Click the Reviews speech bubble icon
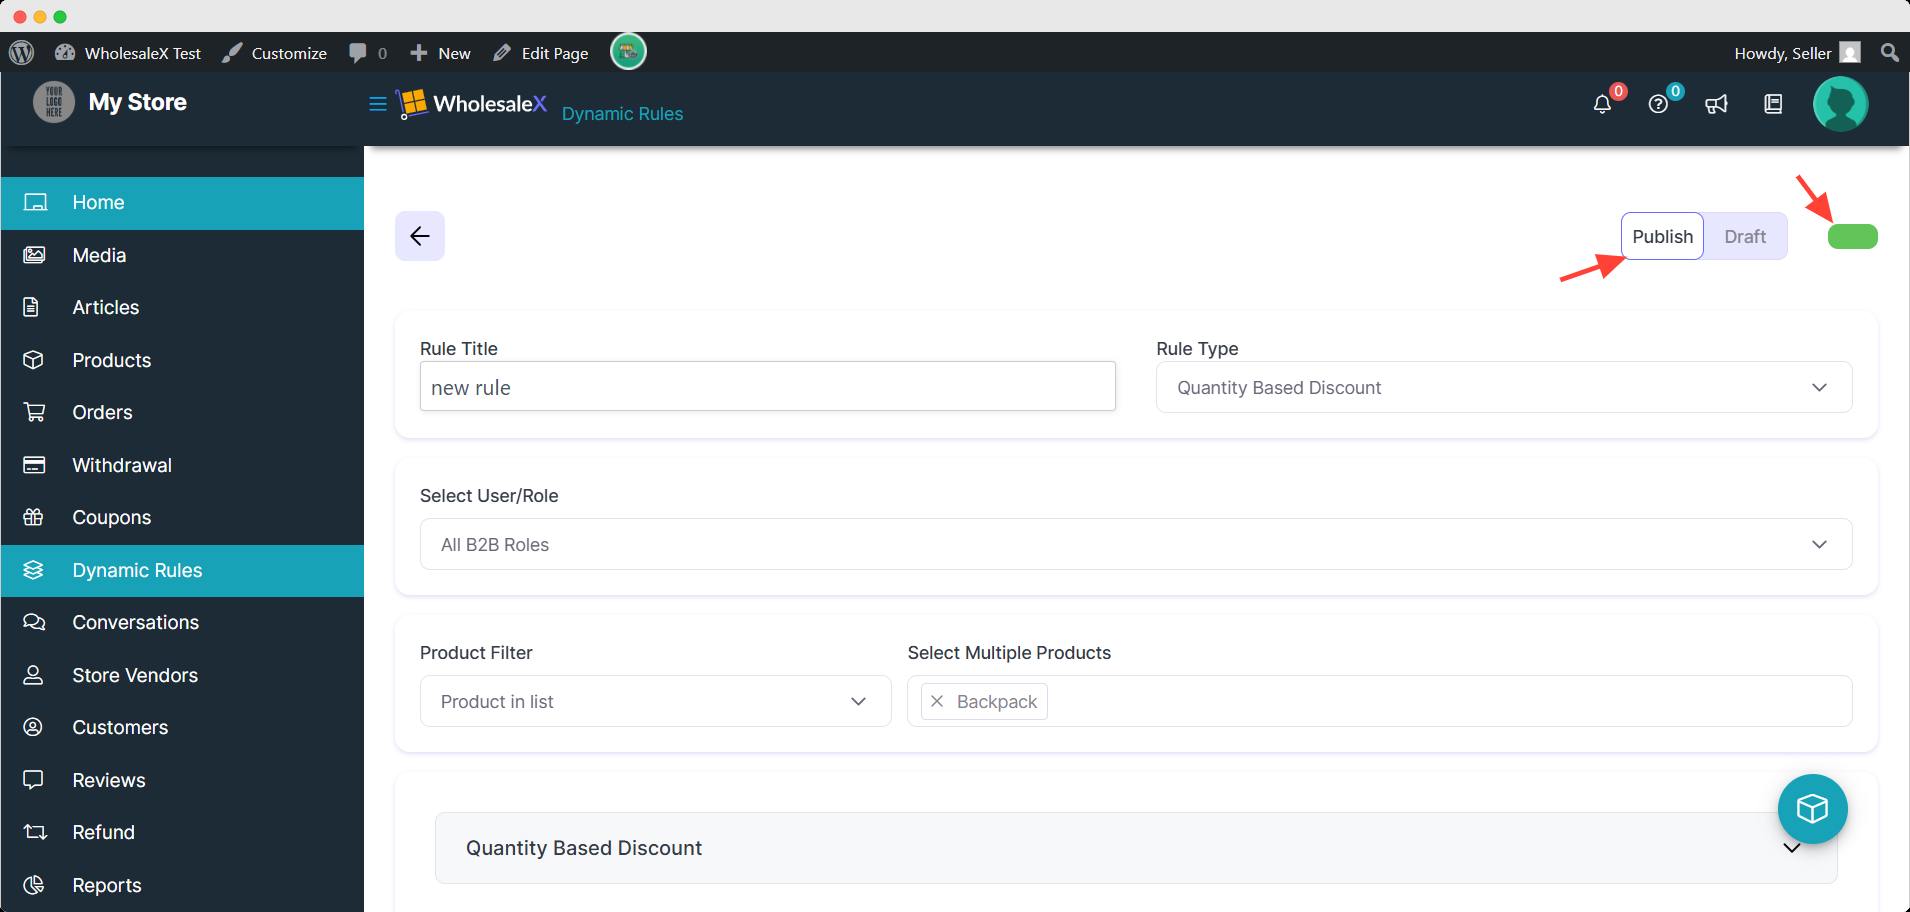Screen dimensions: 1910x912 pyautogui.click(x=33, y=780)
